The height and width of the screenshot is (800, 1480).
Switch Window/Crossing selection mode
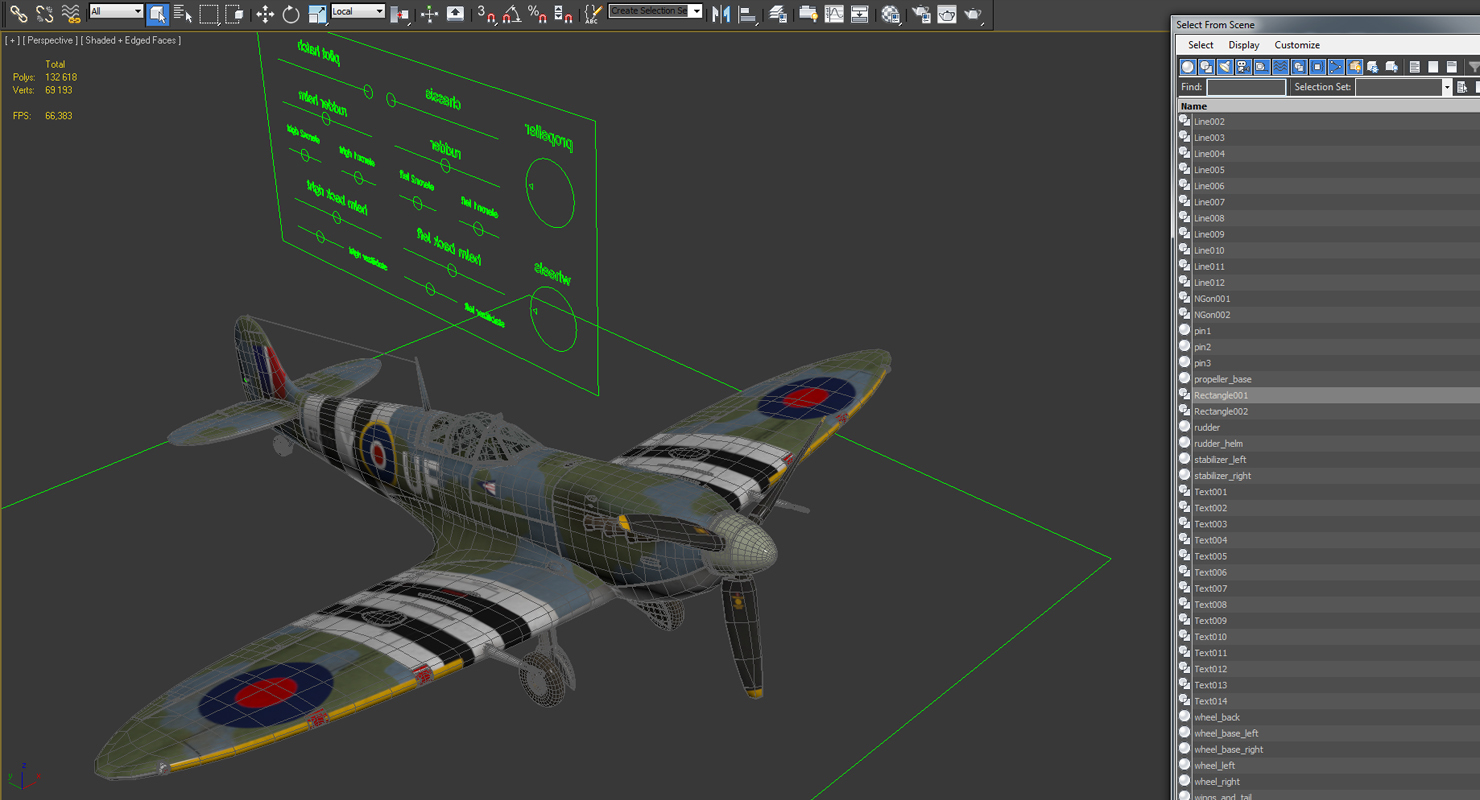(235, 14)
